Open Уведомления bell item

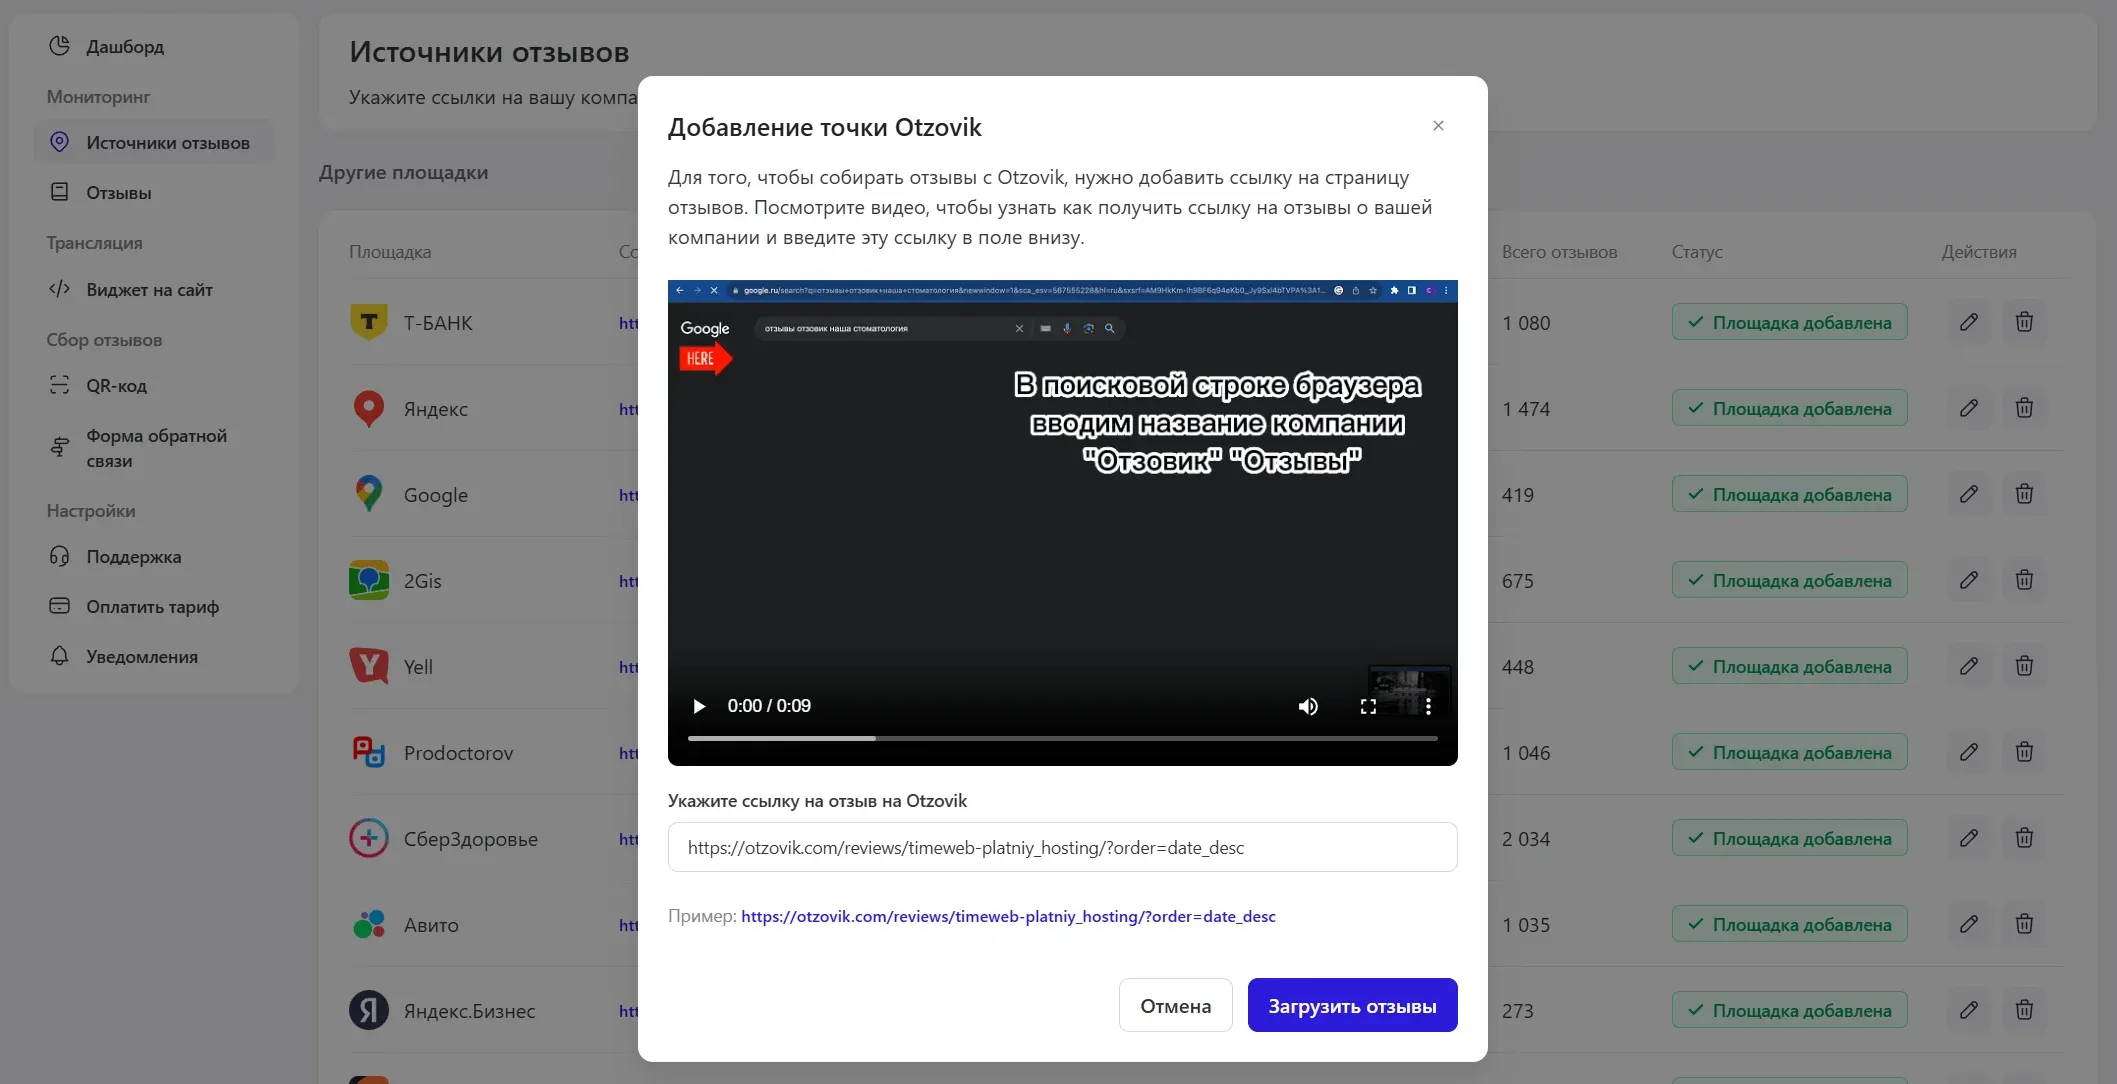pos(141,656)
